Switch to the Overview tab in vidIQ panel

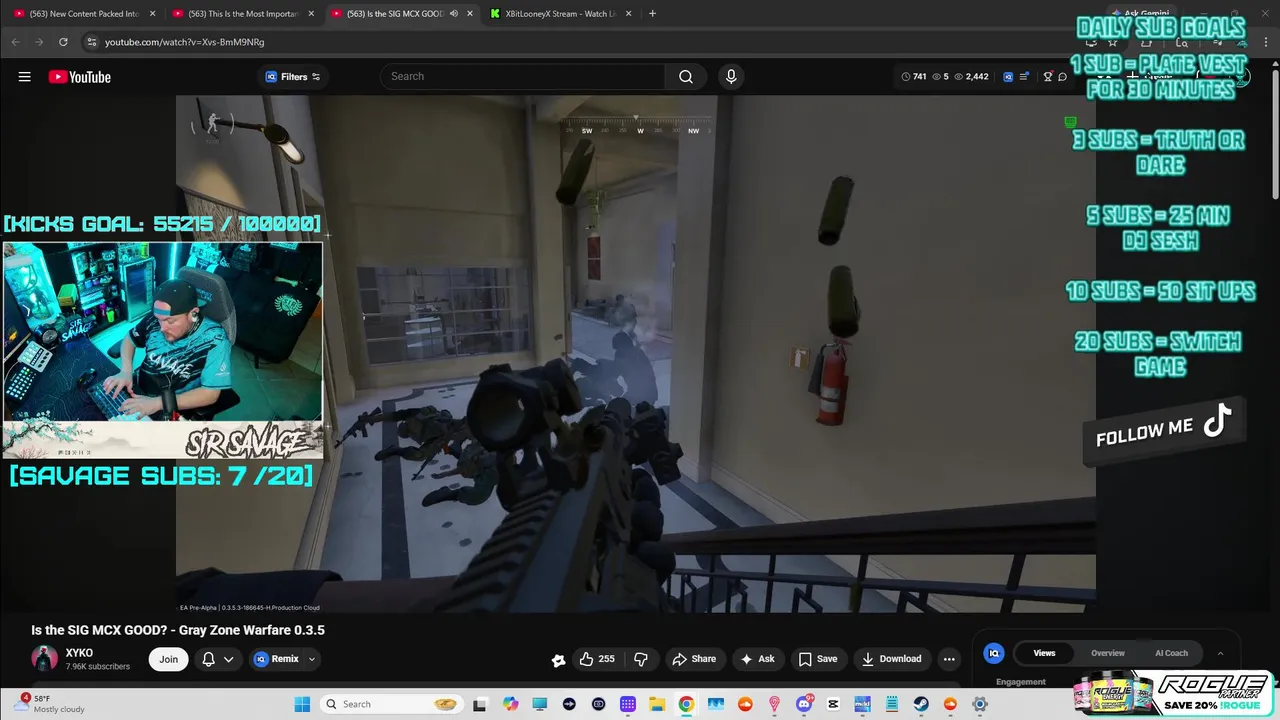pyautogui.click(x=1107, y=653)
